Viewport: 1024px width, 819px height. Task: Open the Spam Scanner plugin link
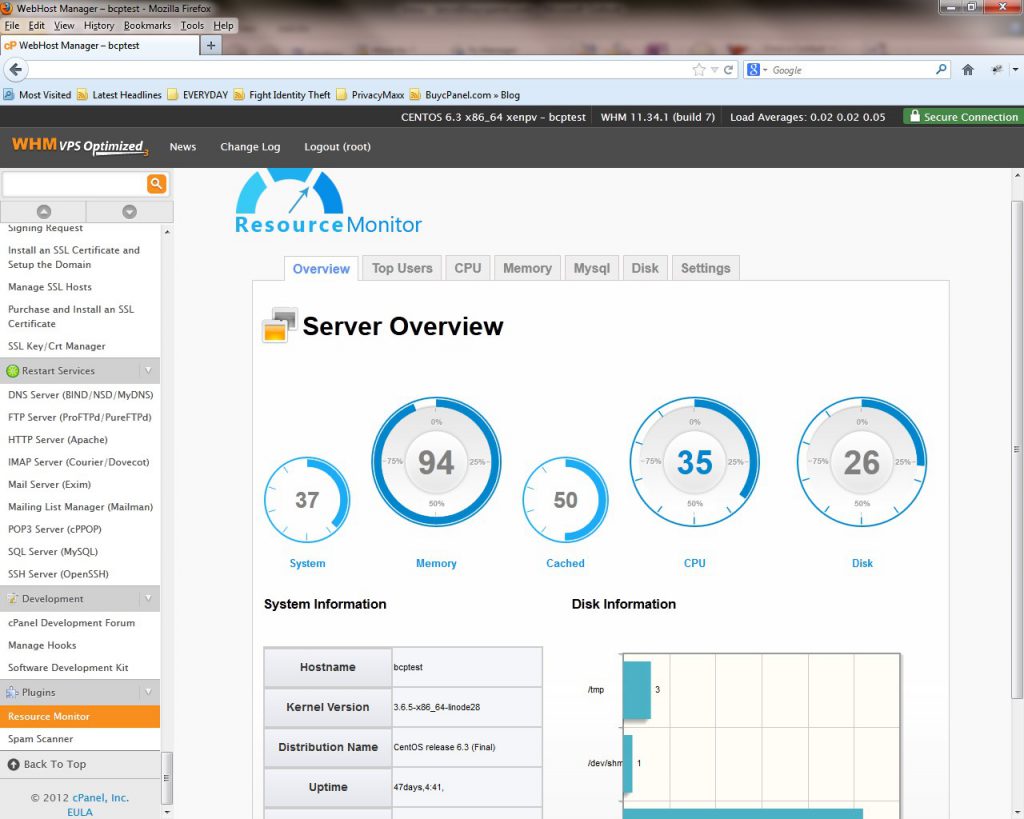[40, 739]
